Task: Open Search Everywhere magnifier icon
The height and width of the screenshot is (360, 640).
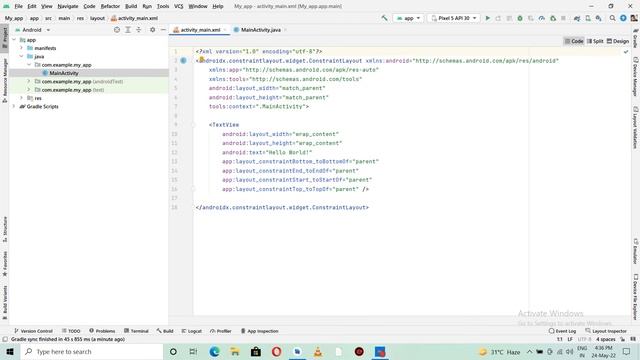Action: pos(612,18)
